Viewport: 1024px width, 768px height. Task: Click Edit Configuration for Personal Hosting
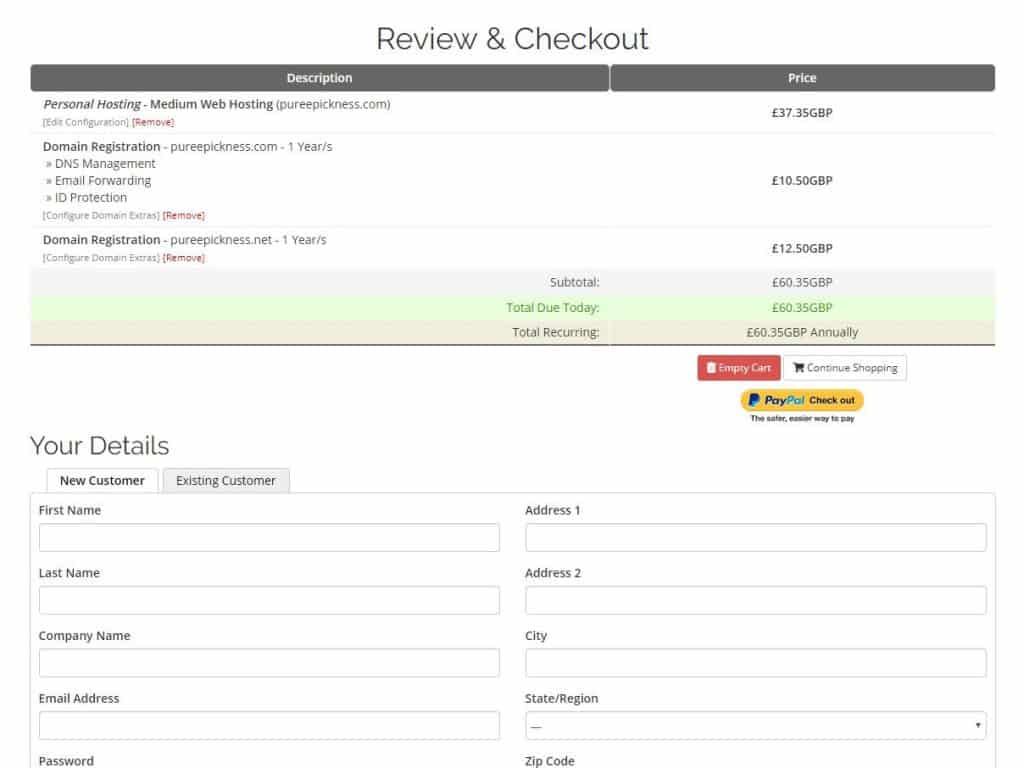(x=86, y=122)
